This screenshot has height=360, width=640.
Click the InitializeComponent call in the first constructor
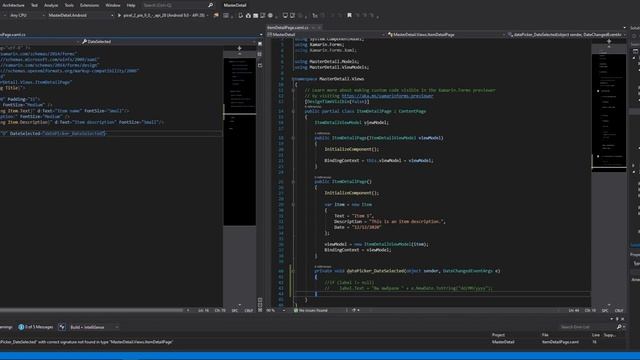pos(351,149)
